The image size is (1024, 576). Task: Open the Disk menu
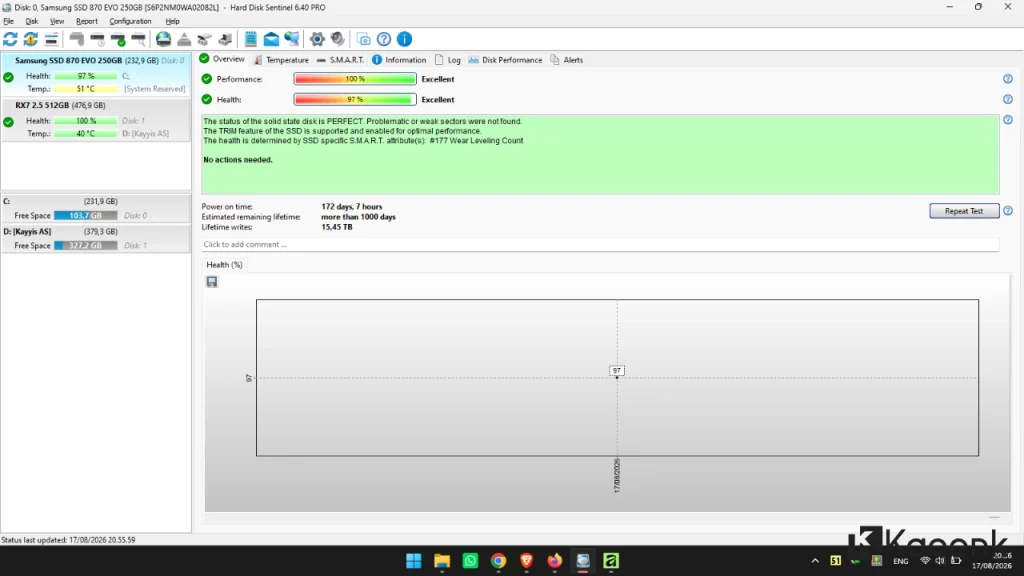point(31,22)
